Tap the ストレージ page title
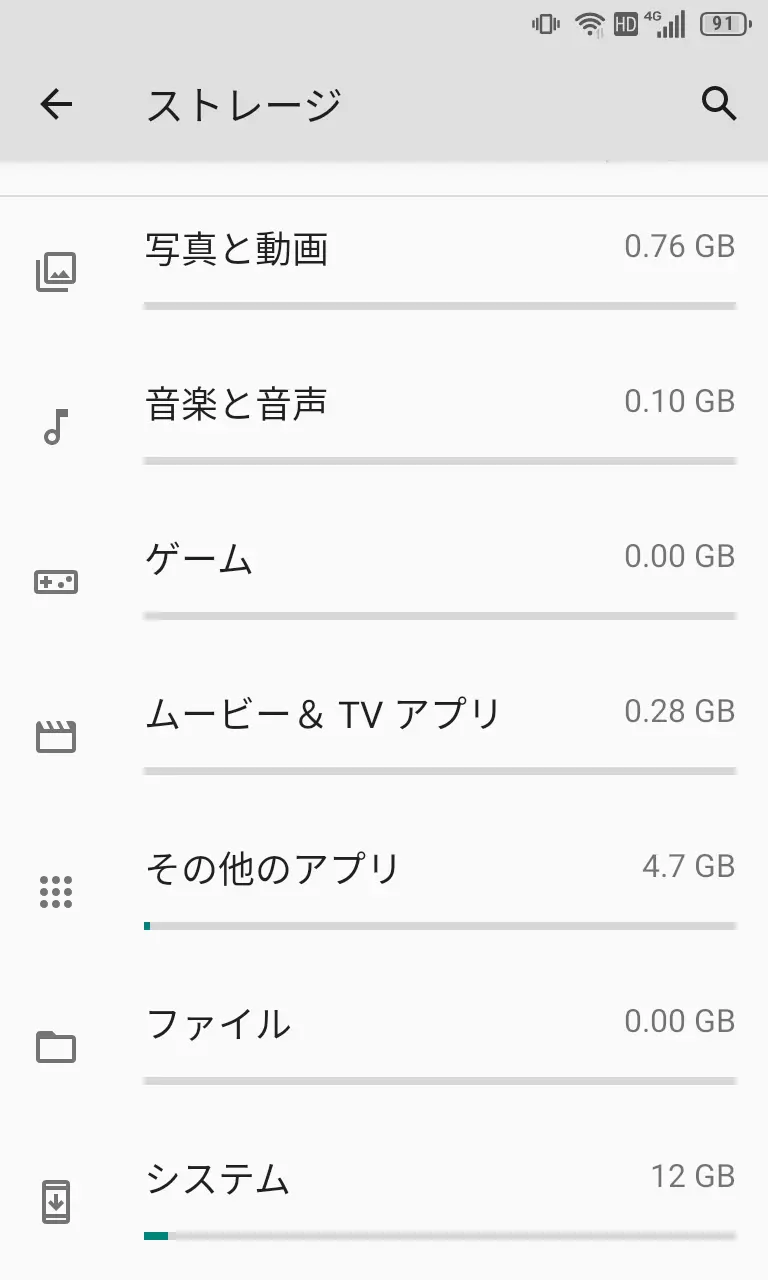Viewport: 768px width, 1280px height. click(x=244, y=105)
